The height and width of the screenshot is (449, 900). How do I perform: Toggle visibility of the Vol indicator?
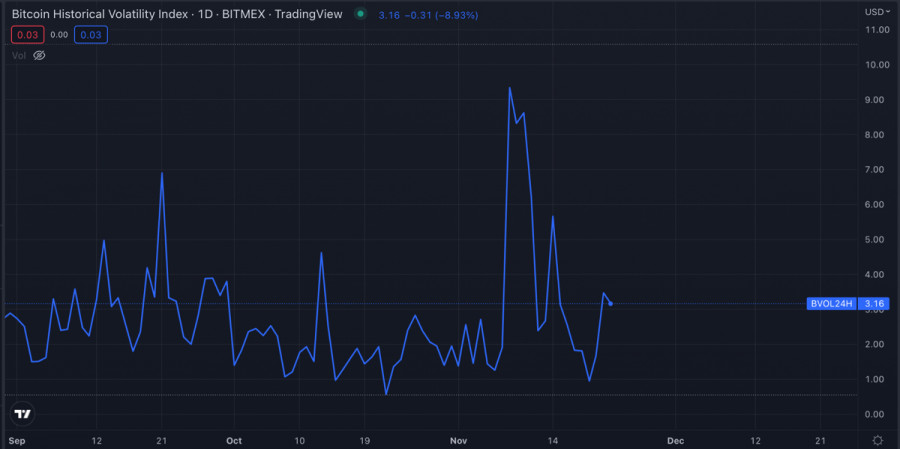click(x=39, y=55)
